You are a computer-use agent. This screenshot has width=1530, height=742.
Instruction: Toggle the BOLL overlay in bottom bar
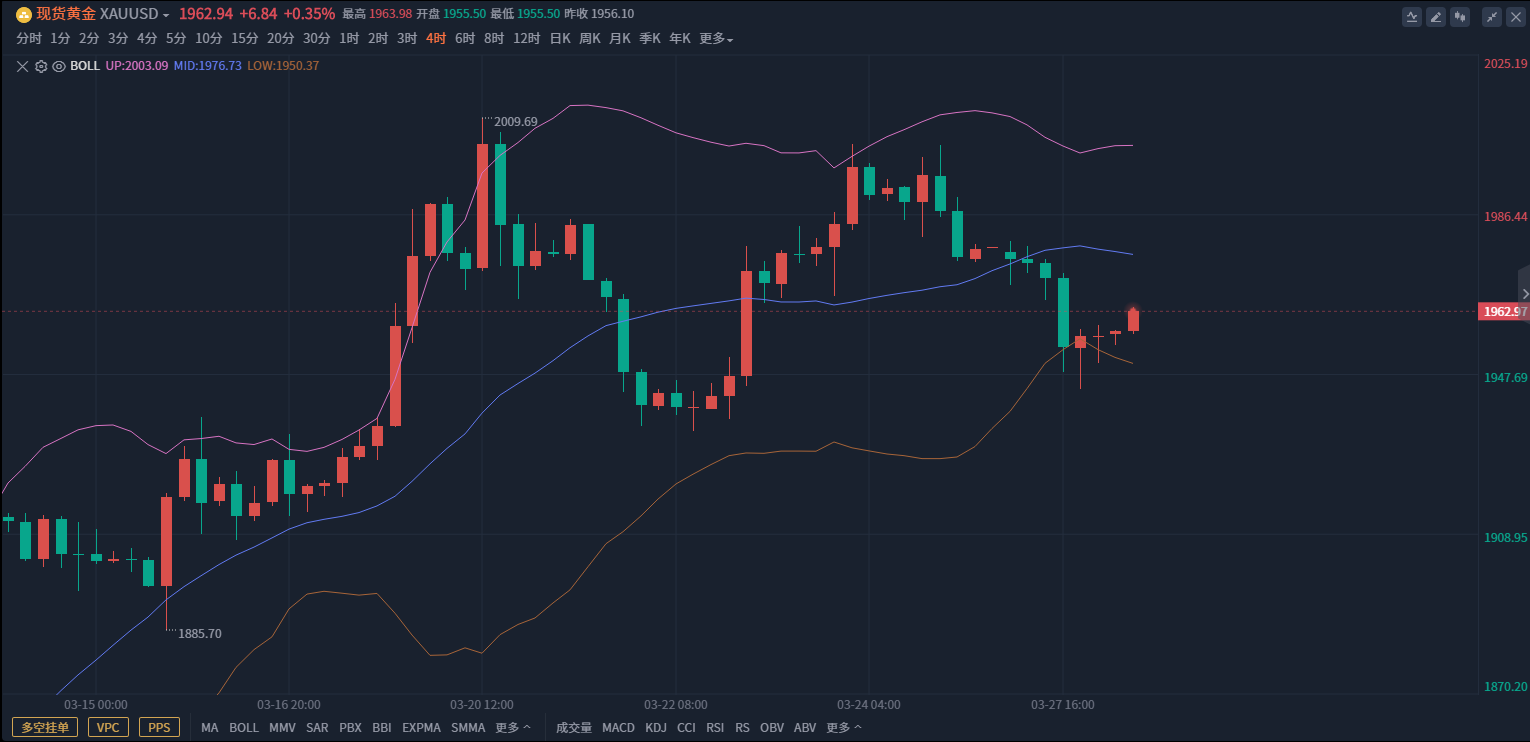pyautogui.click(x=244, y=728)
